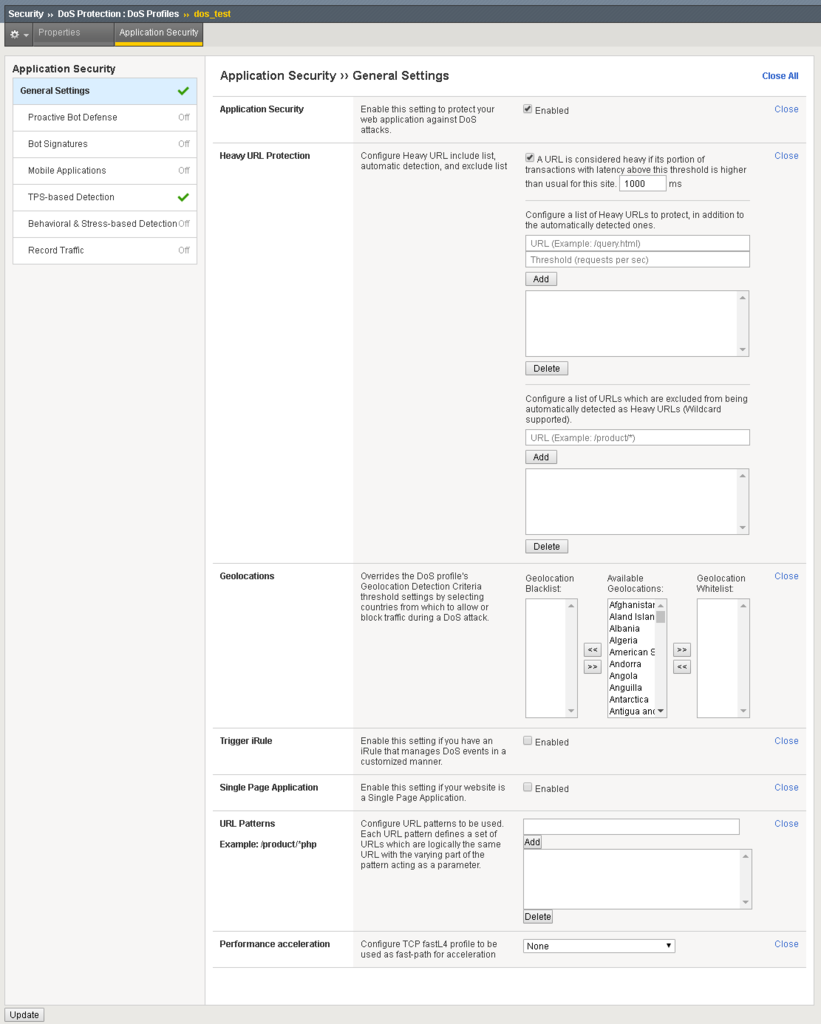The height and width of the screenshot is (1024, 821).
Task: Click green checkmark beside TPS-based Detection
Action: click(183, 197)
